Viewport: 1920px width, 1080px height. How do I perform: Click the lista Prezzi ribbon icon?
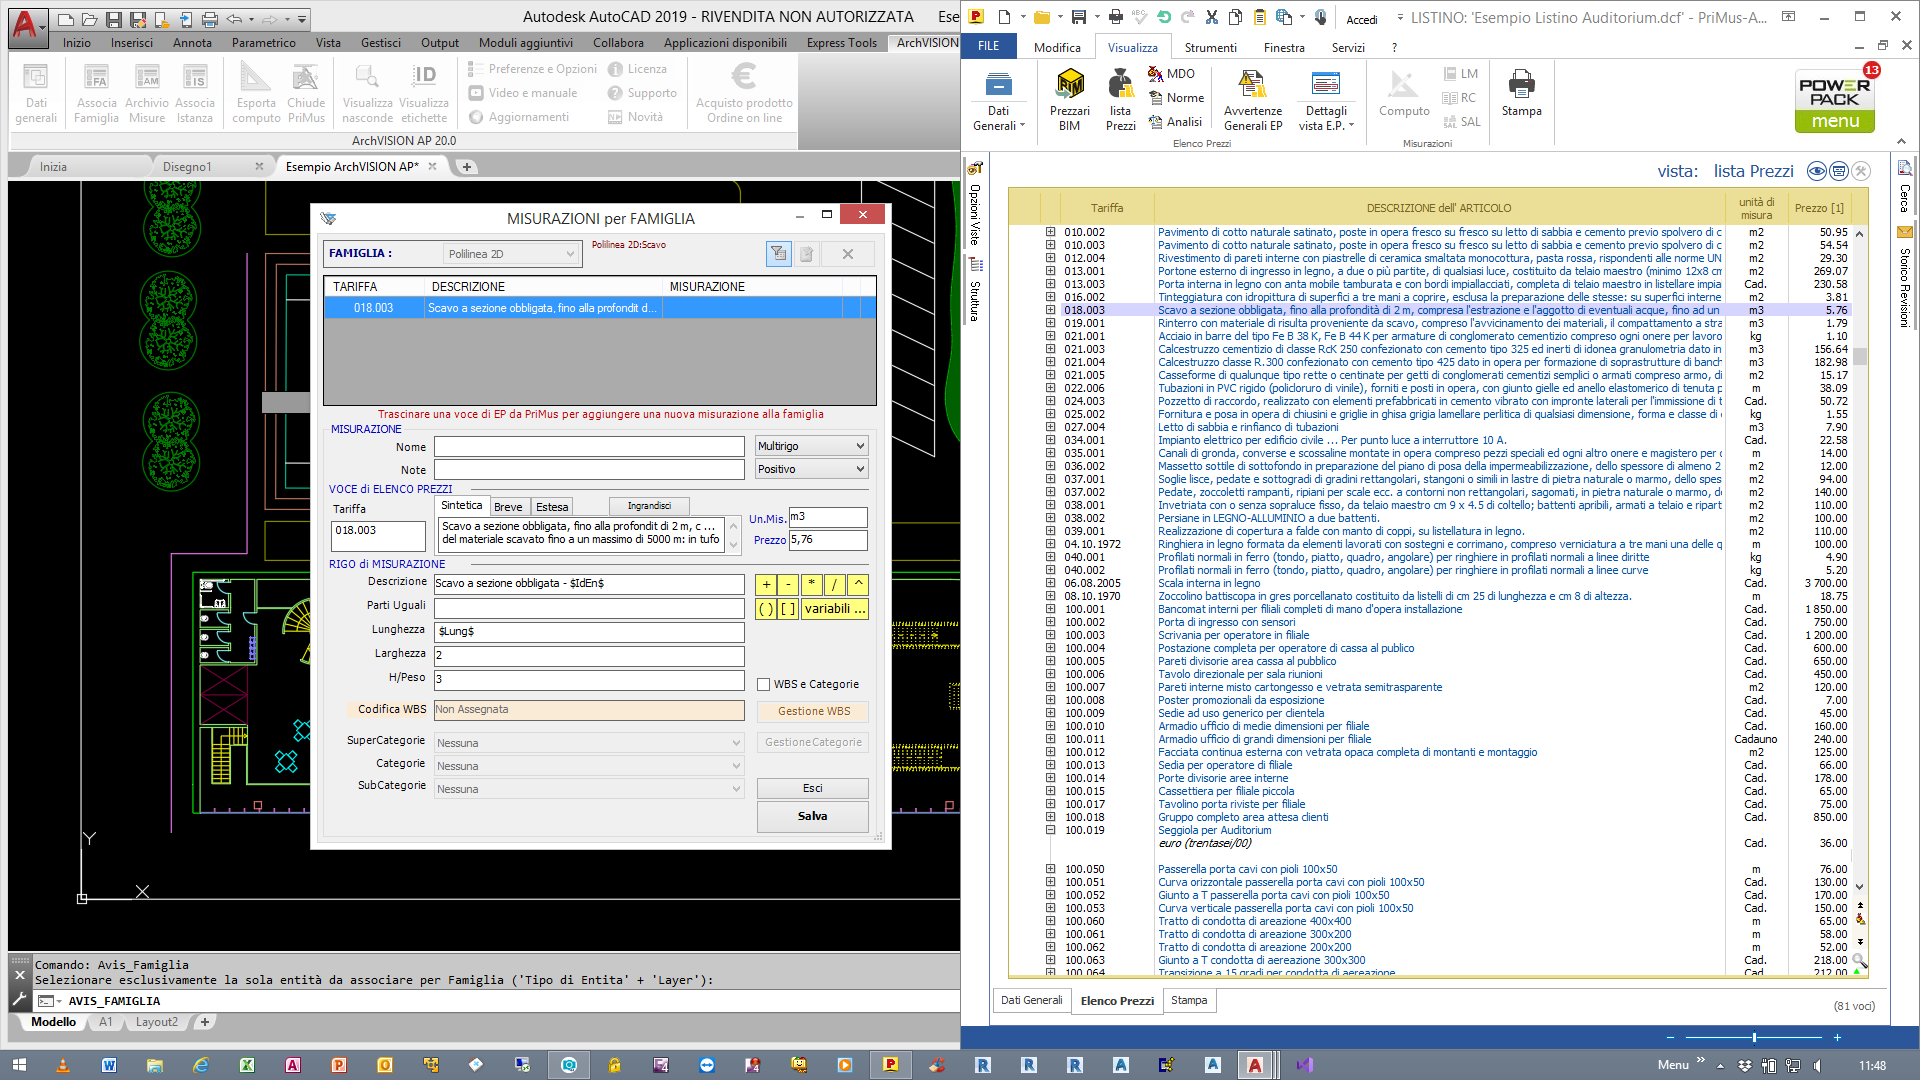pos(1120,99)
